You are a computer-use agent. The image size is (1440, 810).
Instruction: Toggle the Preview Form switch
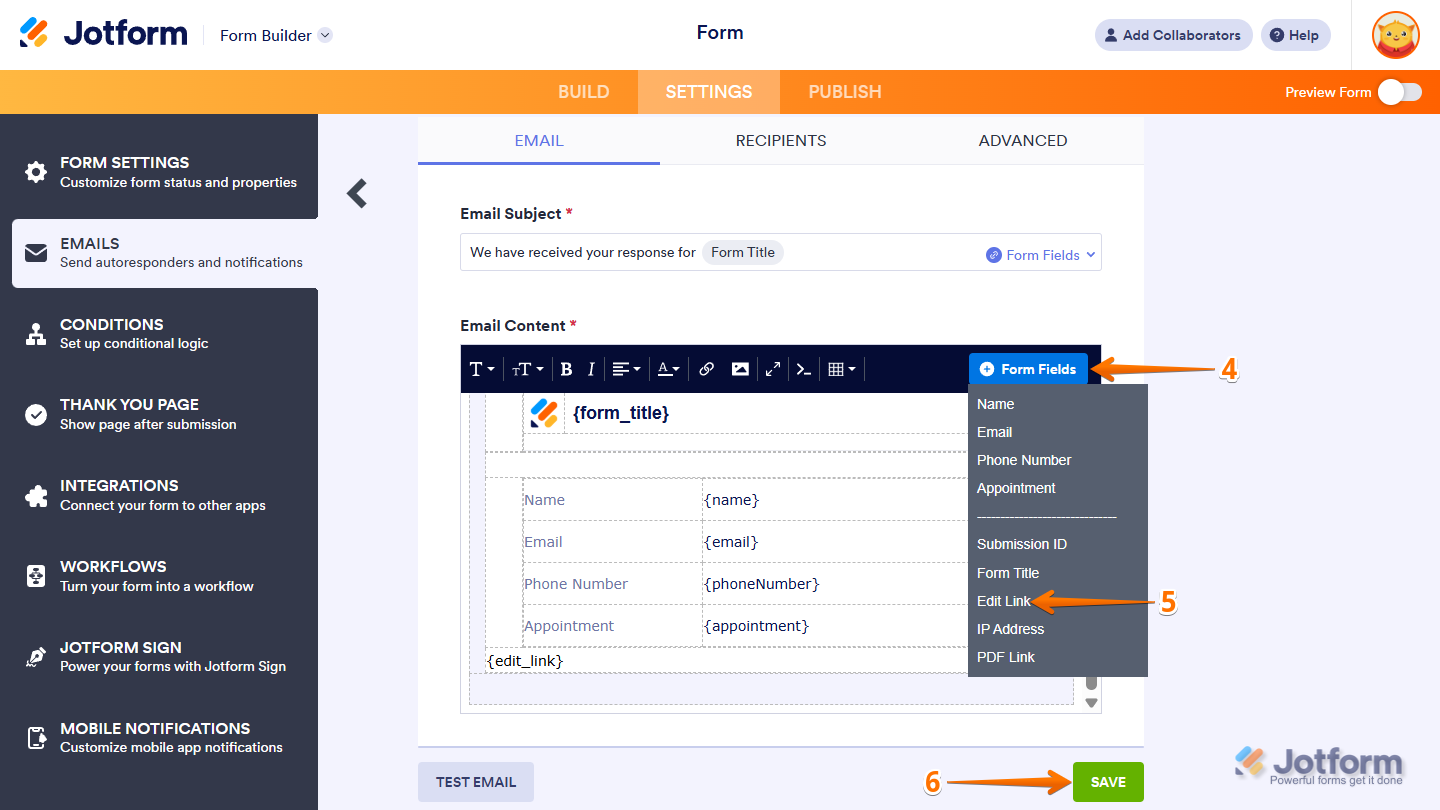click(1399, 92)
